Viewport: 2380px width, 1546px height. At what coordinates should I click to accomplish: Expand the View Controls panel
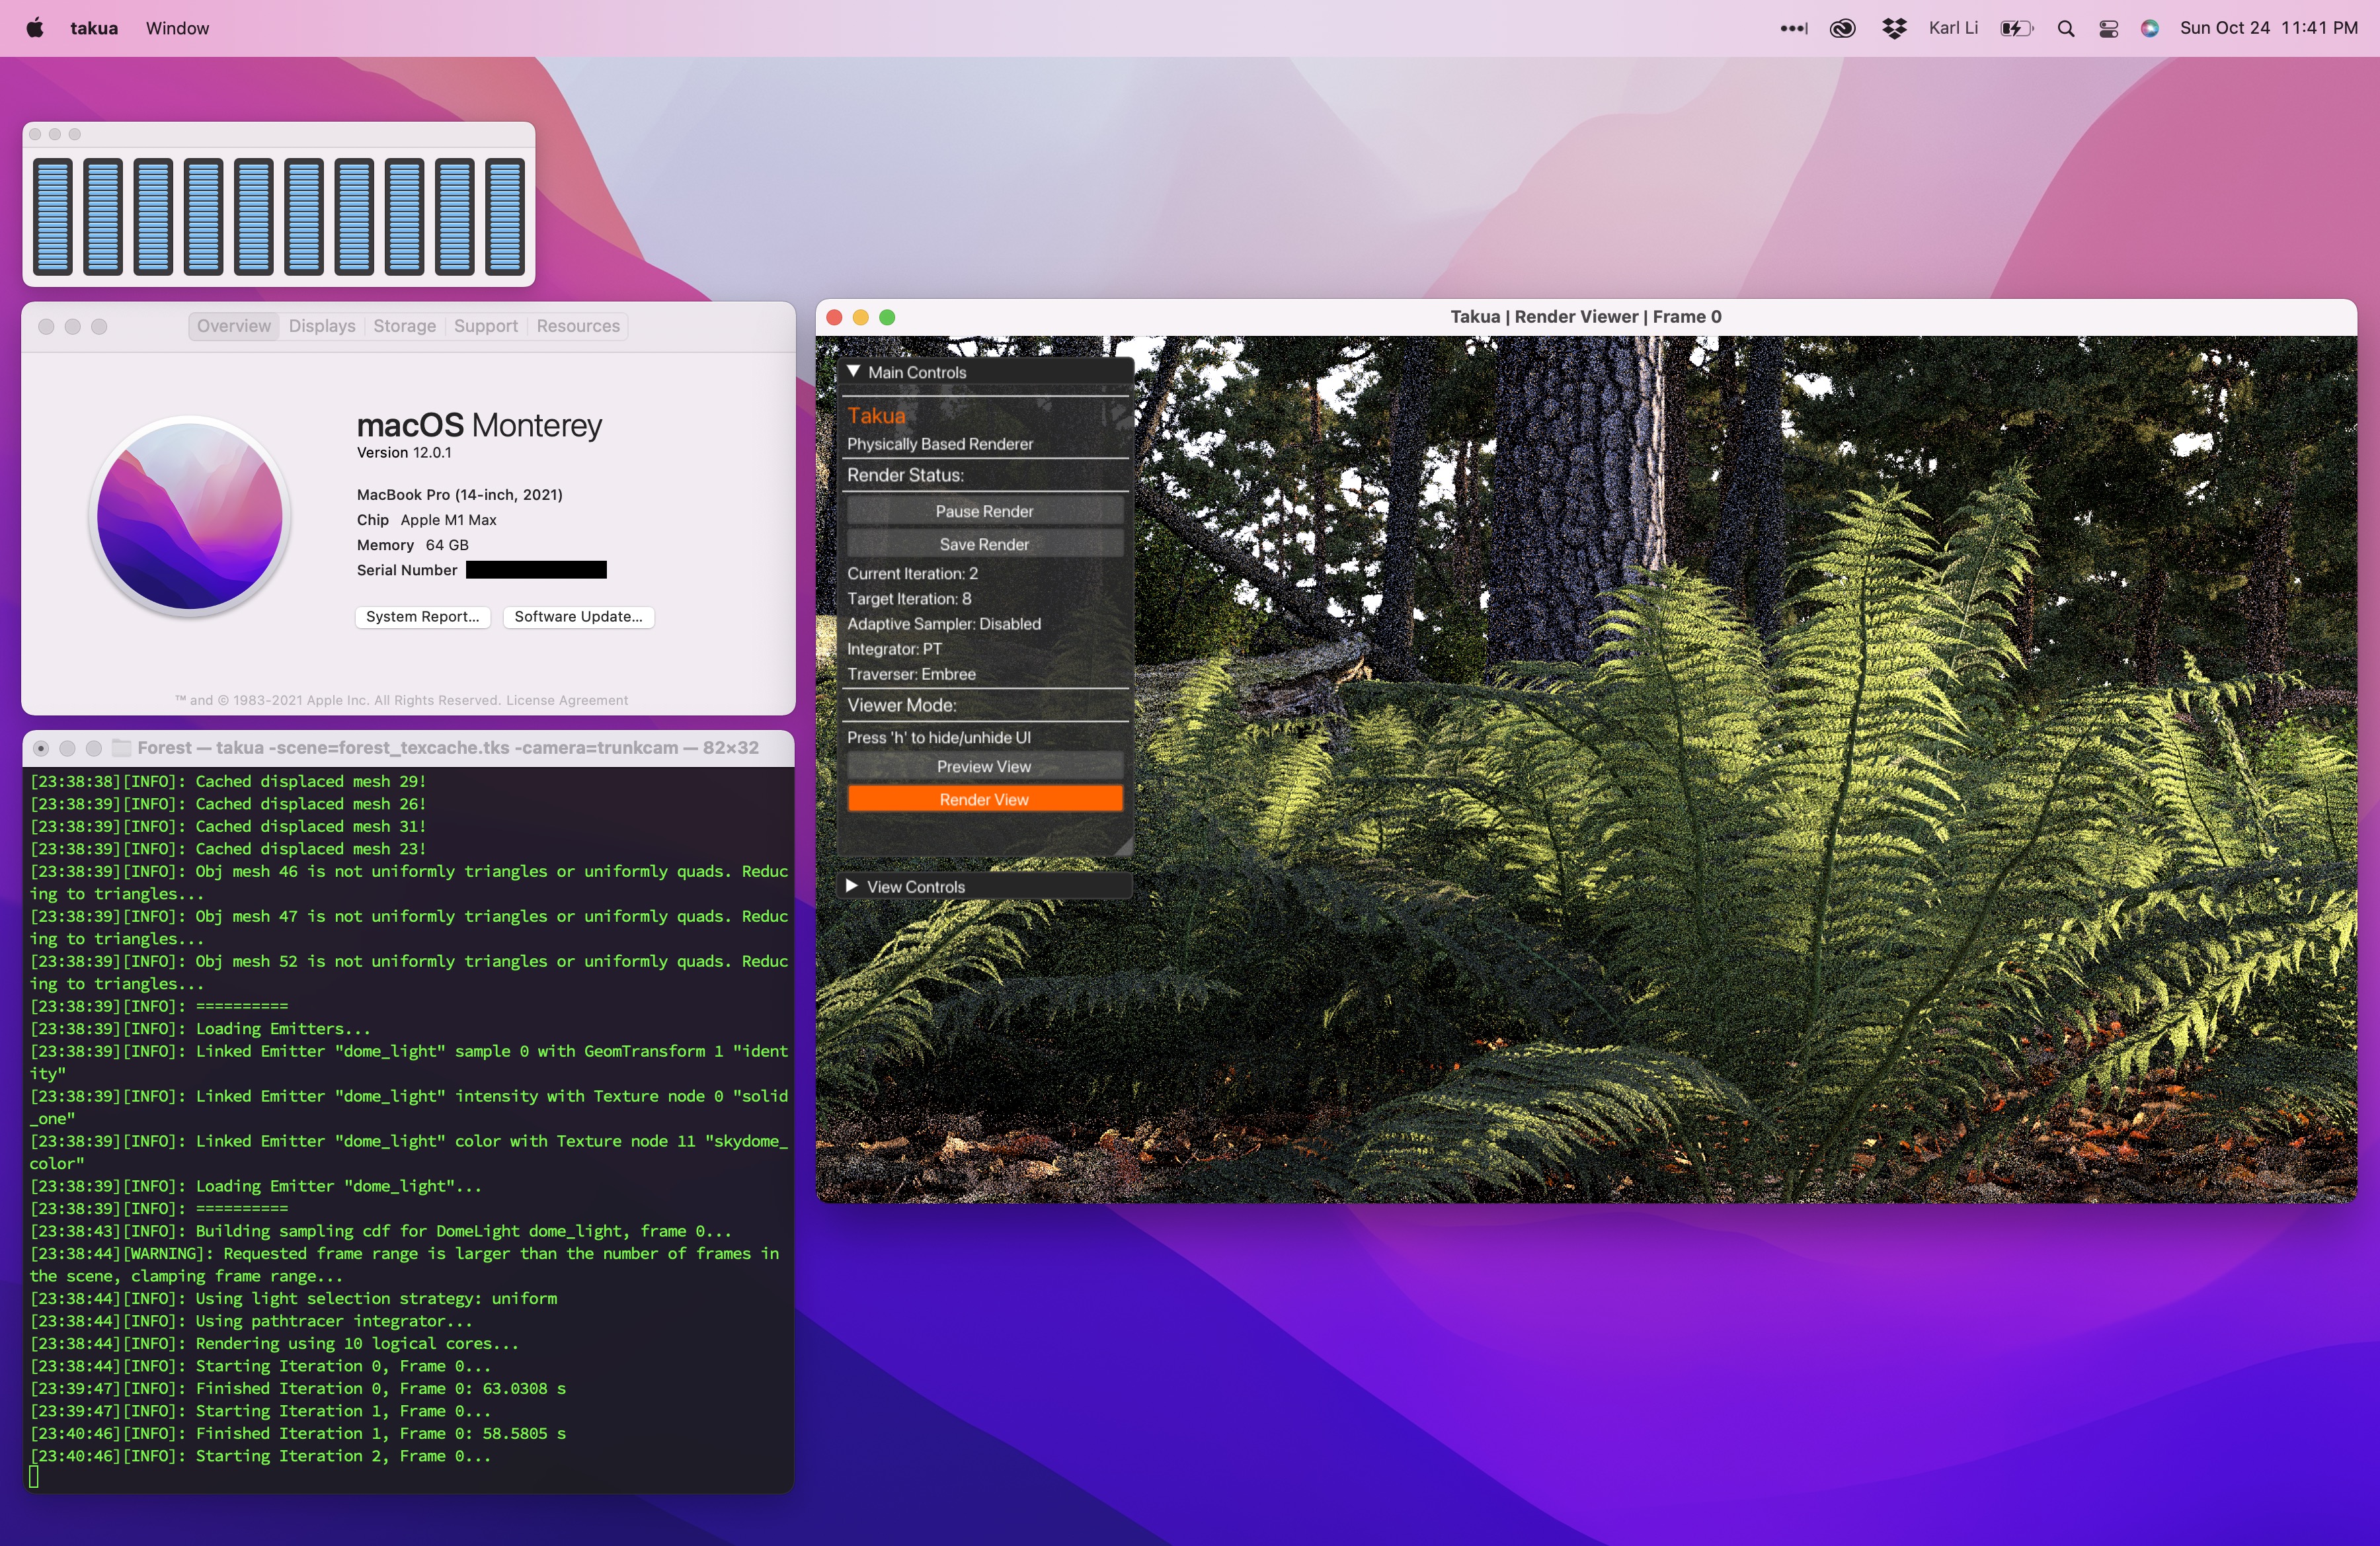point(852,887)
